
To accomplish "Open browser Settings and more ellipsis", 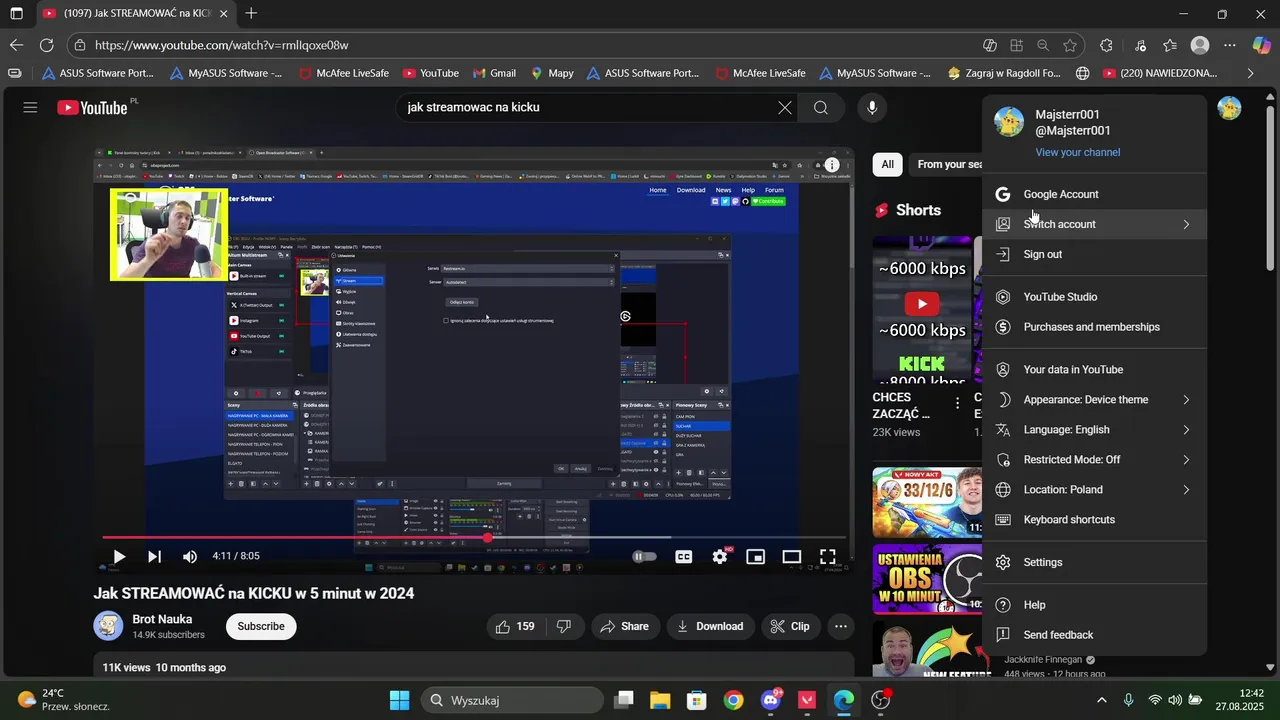I will [1230, 45].
